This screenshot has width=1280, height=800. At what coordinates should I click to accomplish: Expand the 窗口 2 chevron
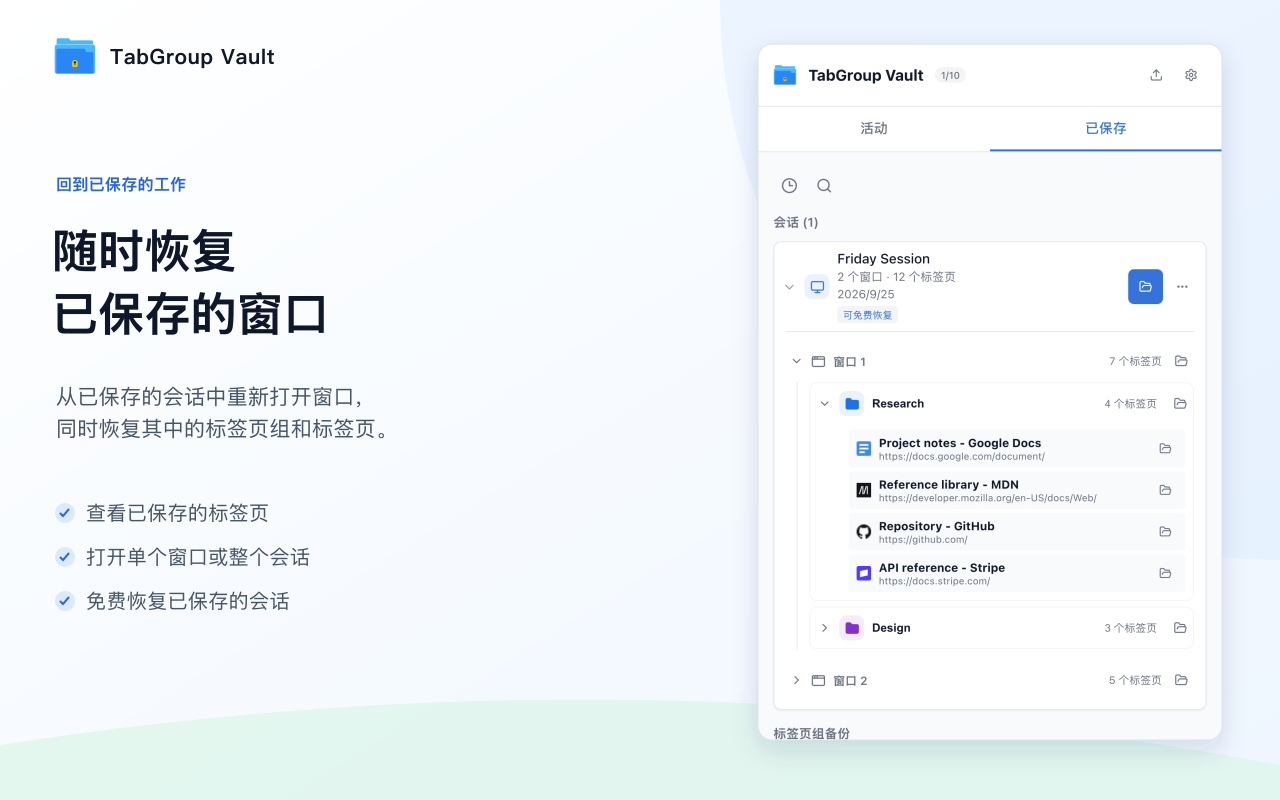coord(797,680)
